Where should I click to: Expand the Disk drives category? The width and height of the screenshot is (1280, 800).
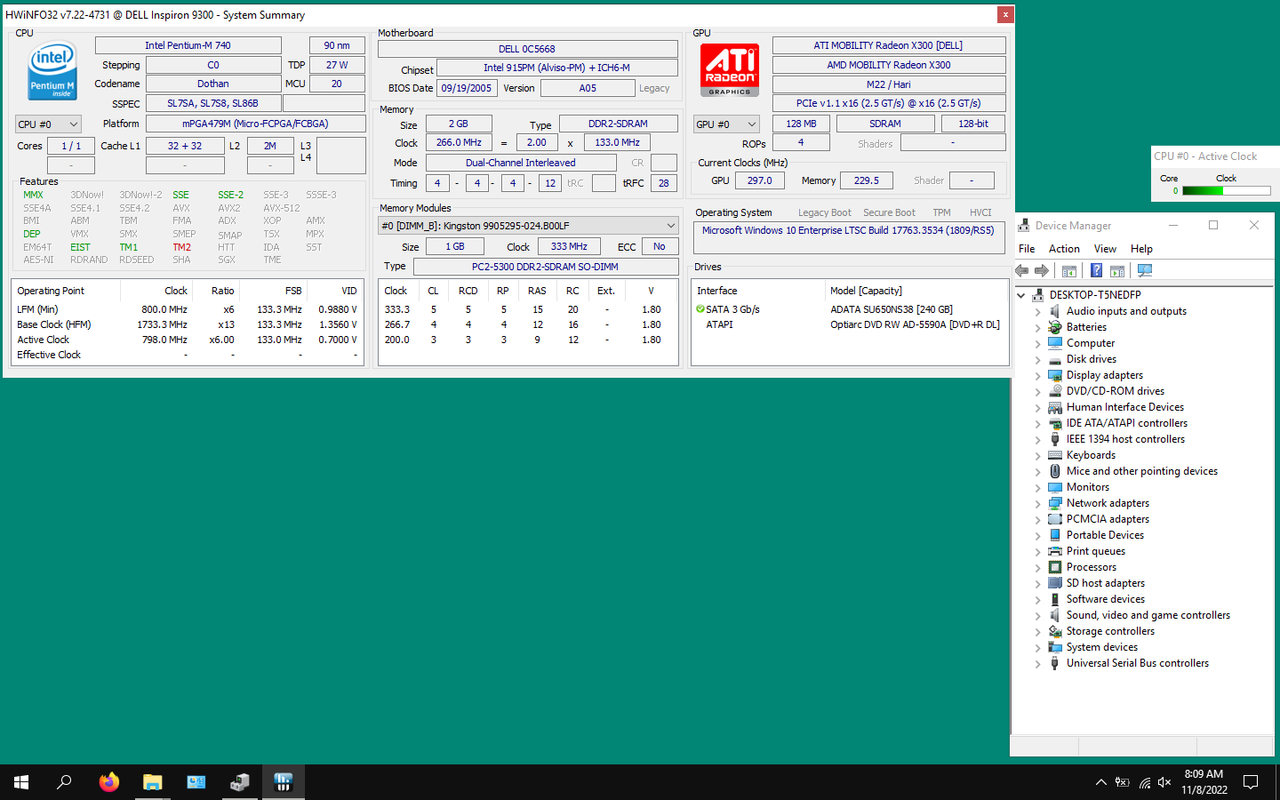1038,359
